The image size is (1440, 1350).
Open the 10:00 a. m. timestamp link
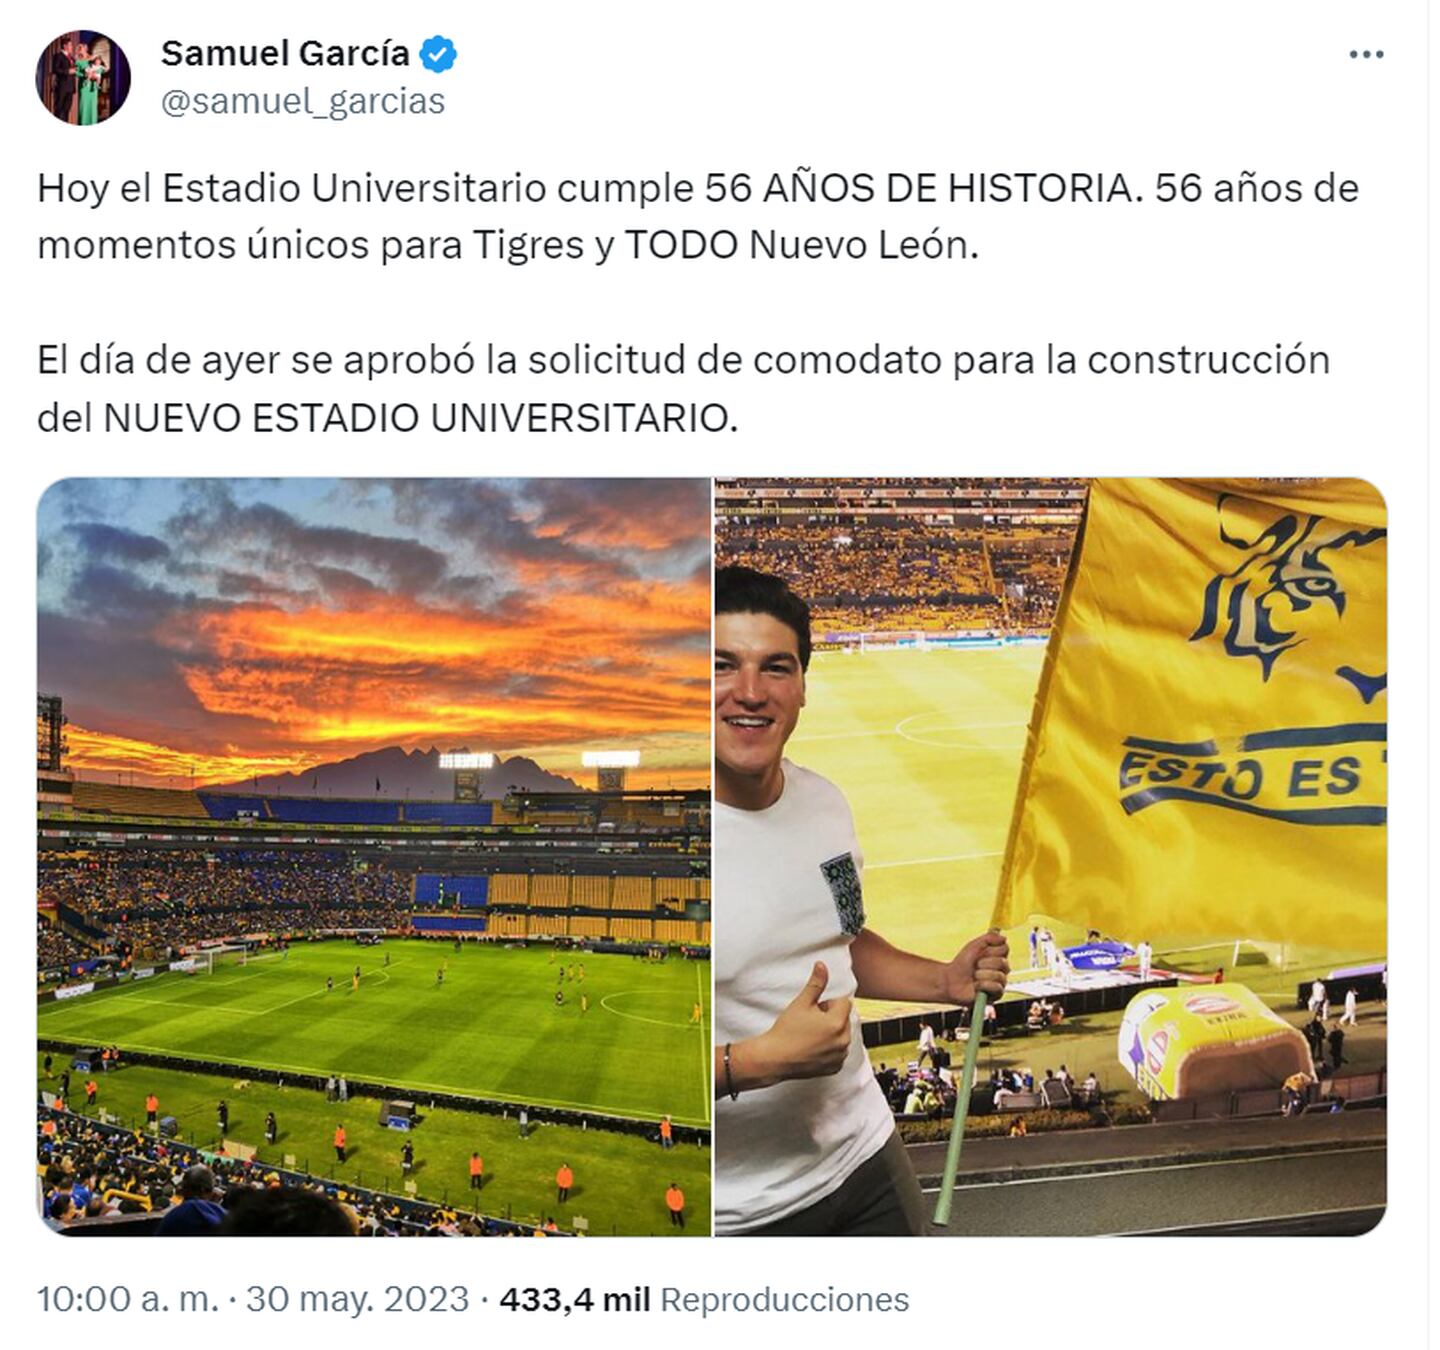(128, 1299)
